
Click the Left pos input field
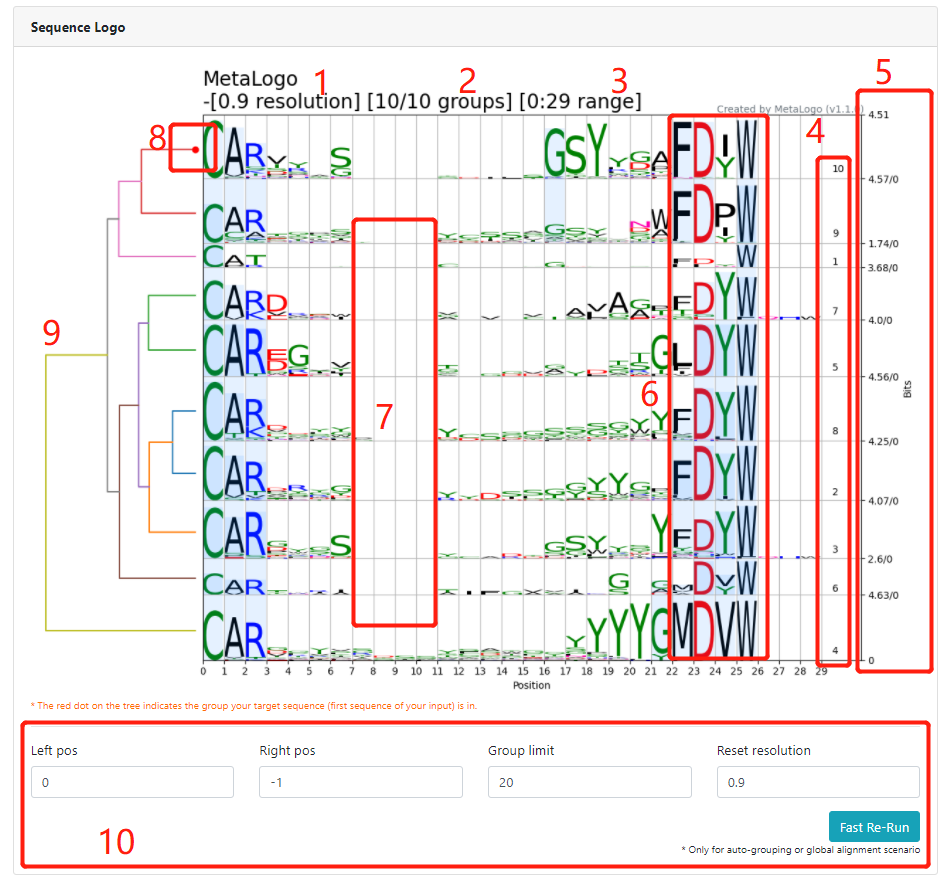click(x=132, y=782)
